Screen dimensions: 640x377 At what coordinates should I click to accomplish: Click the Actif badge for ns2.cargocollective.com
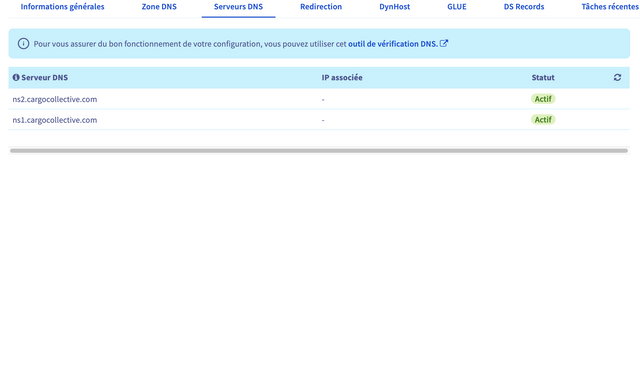(543, 99)
